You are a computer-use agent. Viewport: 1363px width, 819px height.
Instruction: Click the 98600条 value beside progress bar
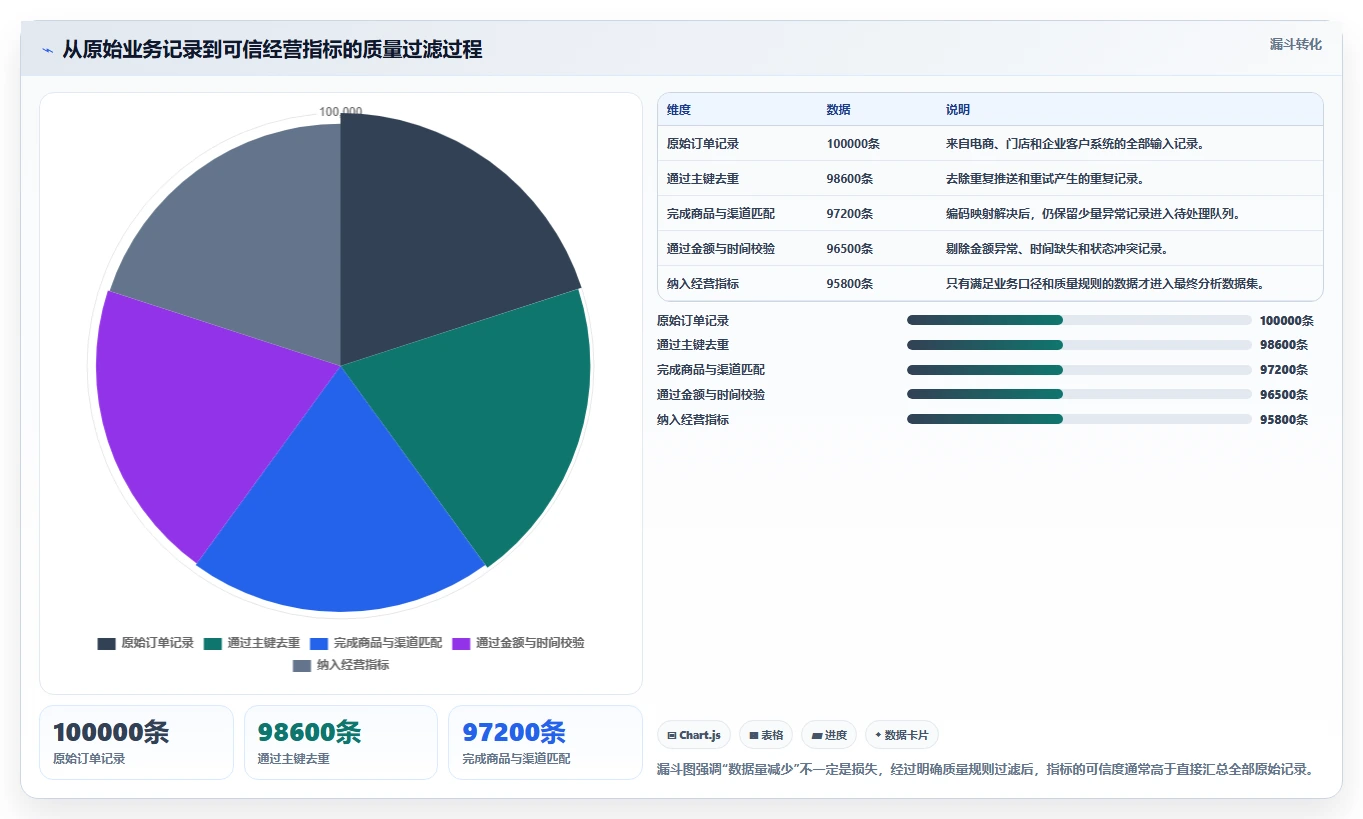(x=1284, y=345)
